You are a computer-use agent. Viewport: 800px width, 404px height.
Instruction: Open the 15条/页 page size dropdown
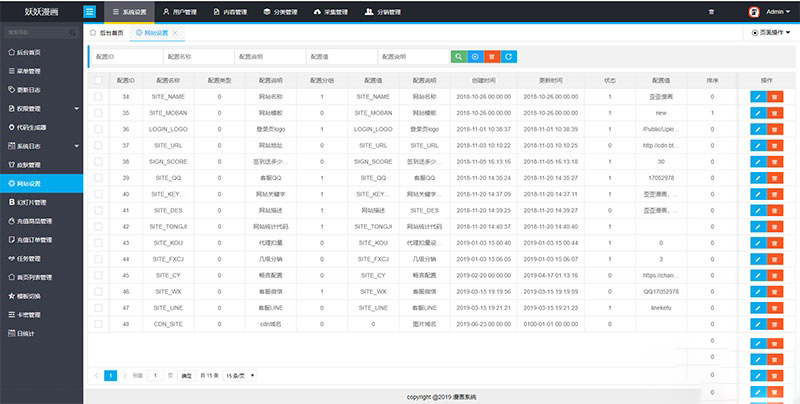click(240, 376)
